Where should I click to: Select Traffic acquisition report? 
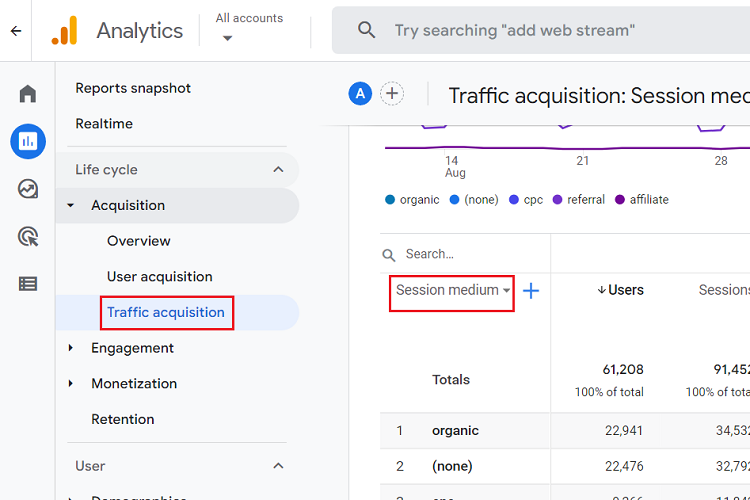point(165,312)
